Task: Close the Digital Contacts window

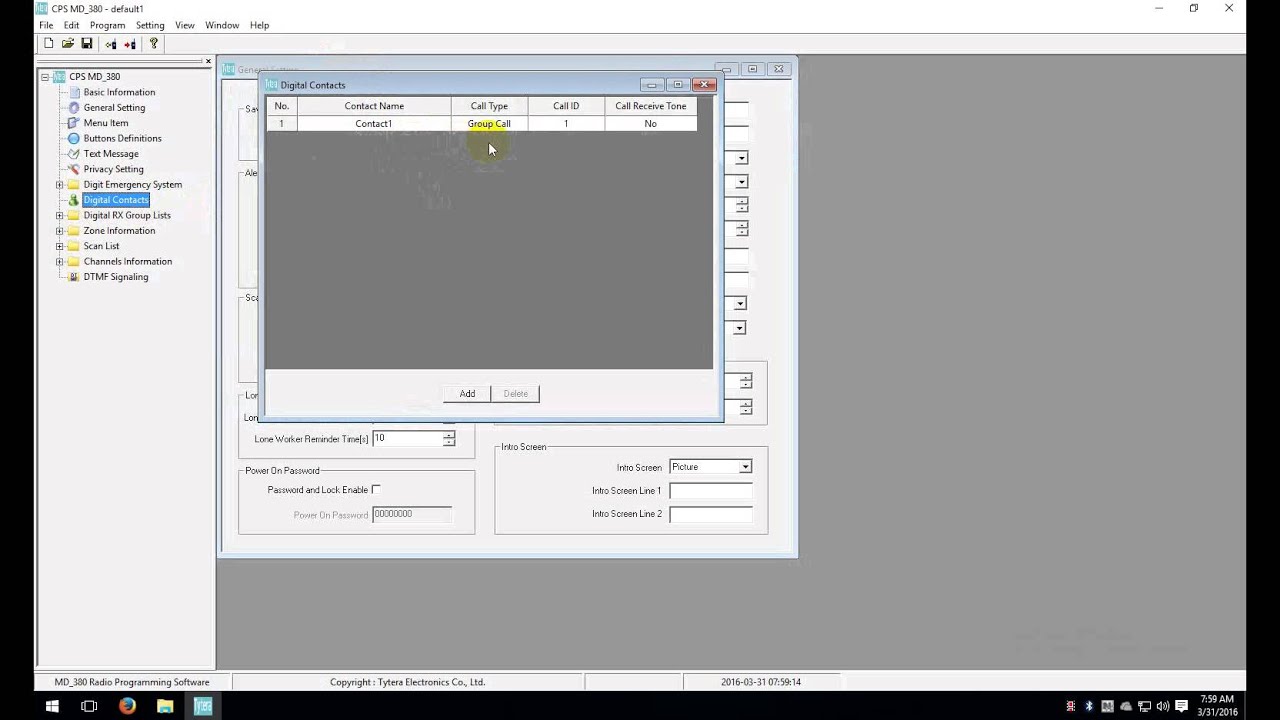Action: [x=705, y=85]
